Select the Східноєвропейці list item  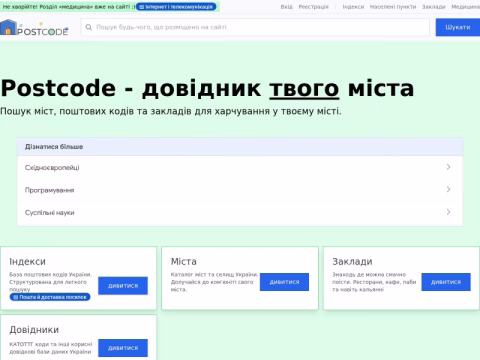240,167
